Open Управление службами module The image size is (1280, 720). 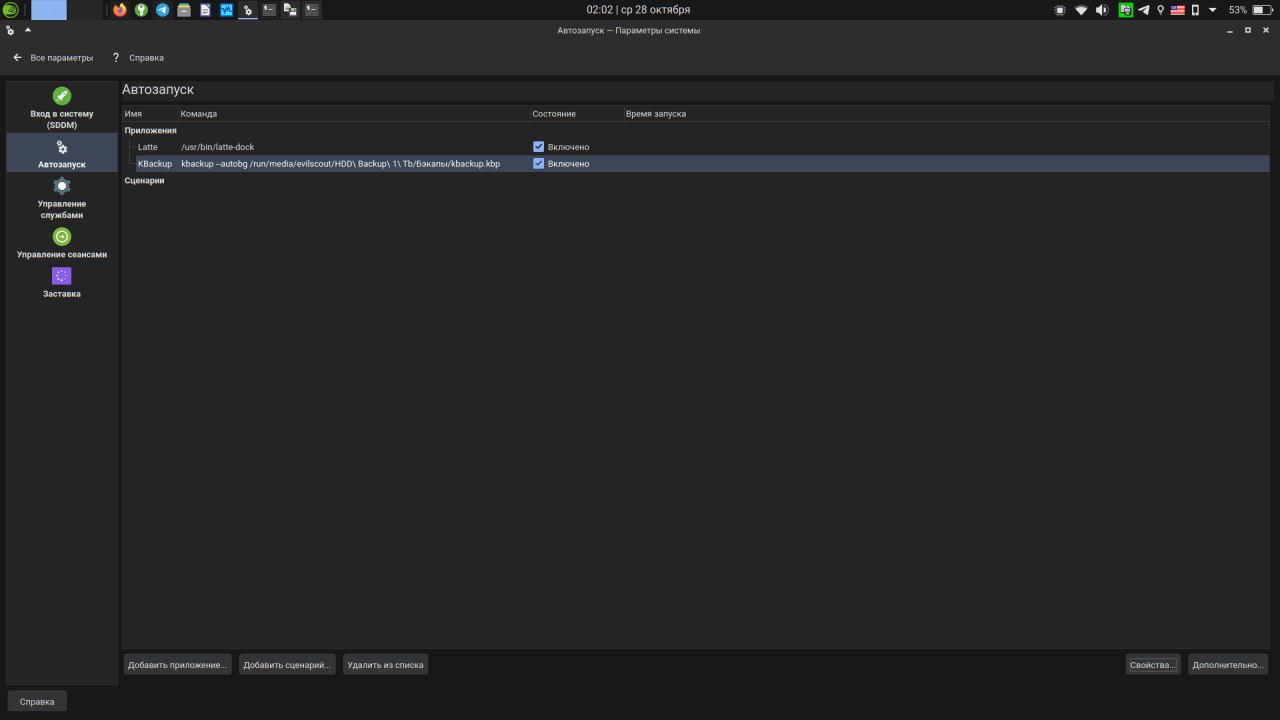[x=62, y=198]
